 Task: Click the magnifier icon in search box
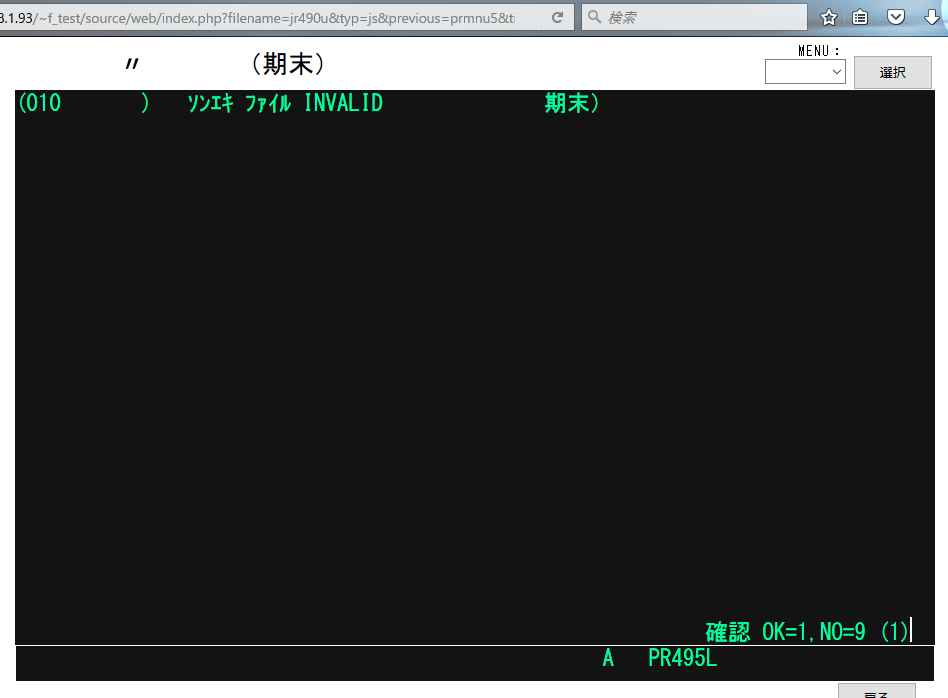594,17
